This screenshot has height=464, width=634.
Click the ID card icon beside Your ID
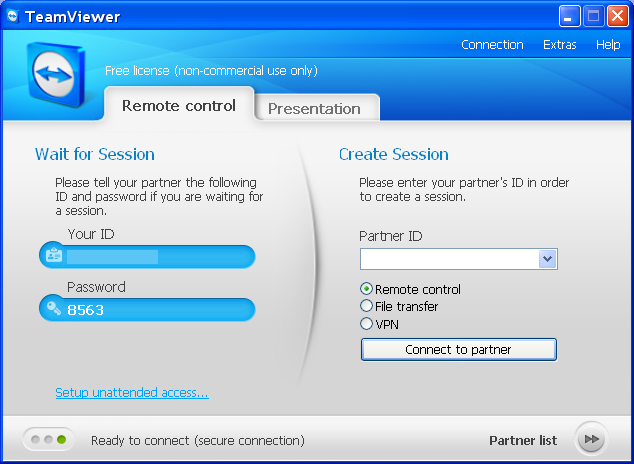[54, 255]
